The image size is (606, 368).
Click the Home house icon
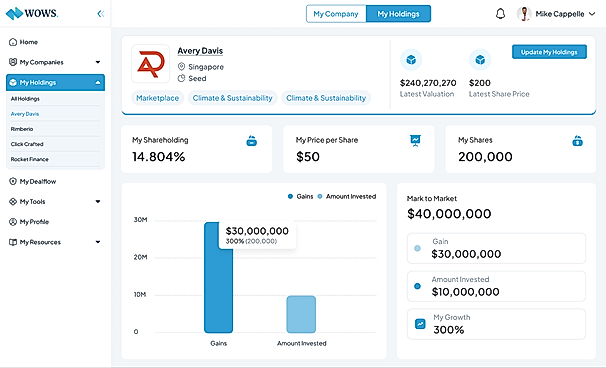pos(13,42)
